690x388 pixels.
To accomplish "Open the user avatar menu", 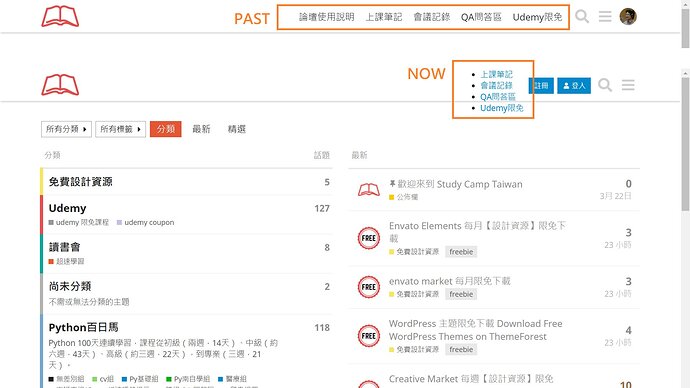I will (628, 17).
